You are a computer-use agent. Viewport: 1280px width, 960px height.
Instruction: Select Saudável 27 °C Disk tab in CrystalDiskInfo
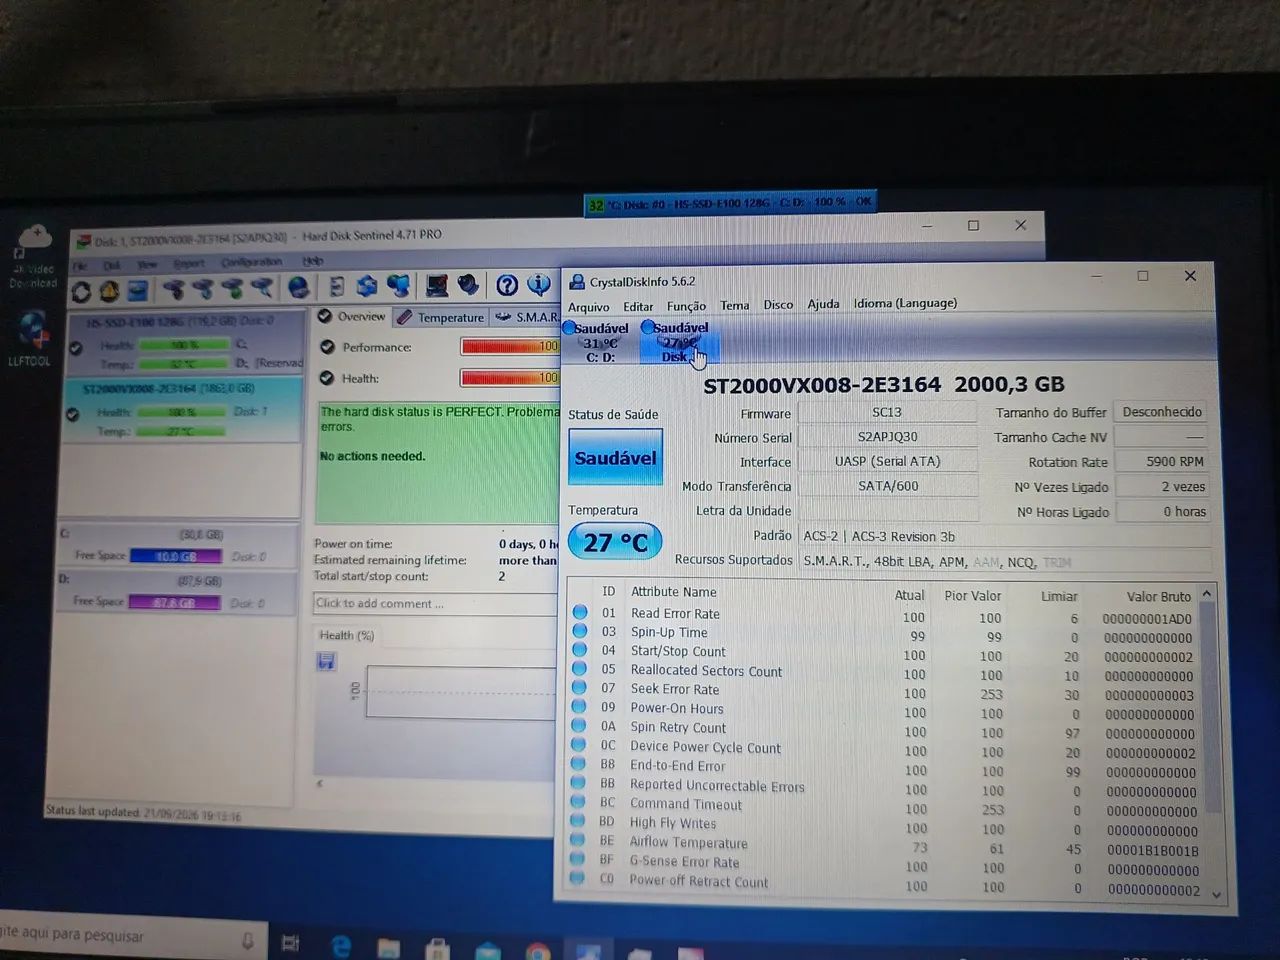click(679, 342)
